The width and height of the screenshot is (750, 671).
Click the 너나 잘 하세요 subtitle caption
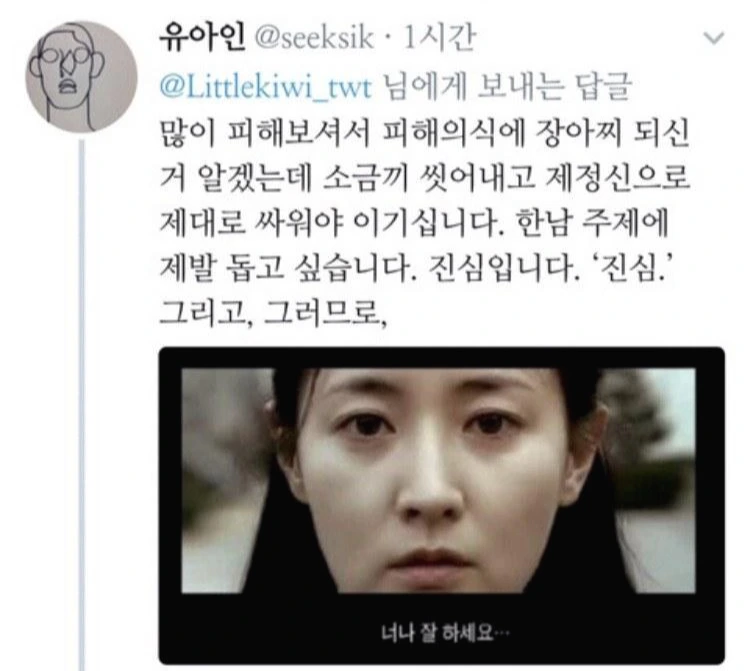coord(445,633)
